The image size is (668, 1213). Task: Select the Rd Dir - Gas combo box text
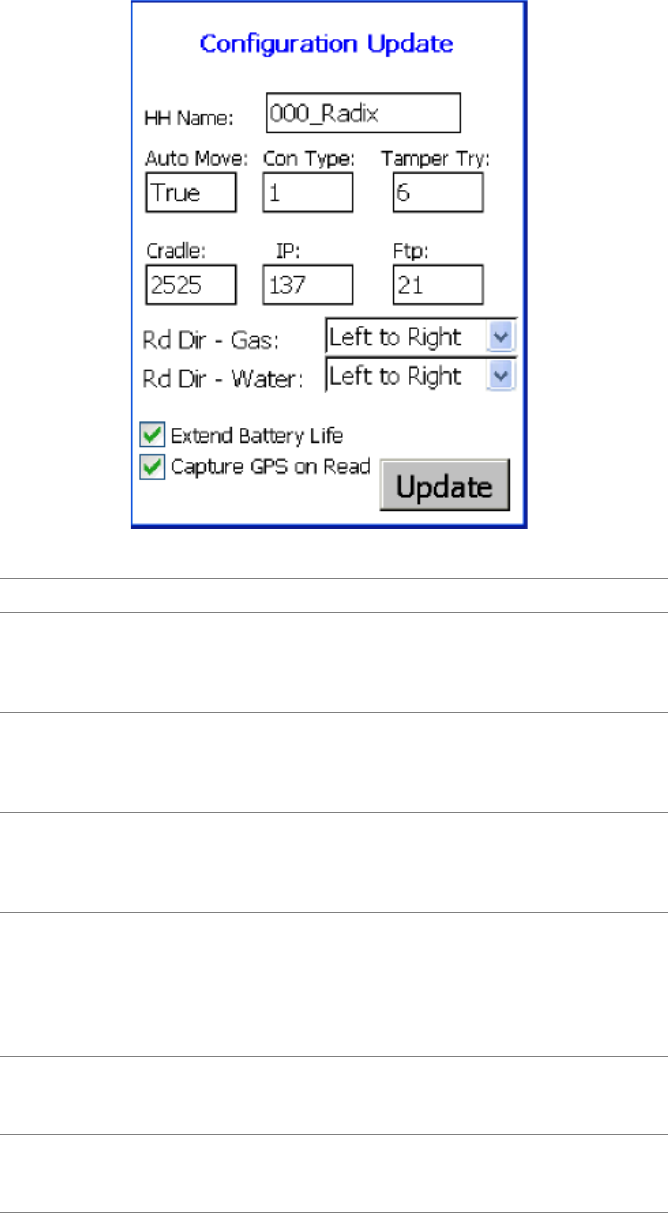[x=408, y=337]
